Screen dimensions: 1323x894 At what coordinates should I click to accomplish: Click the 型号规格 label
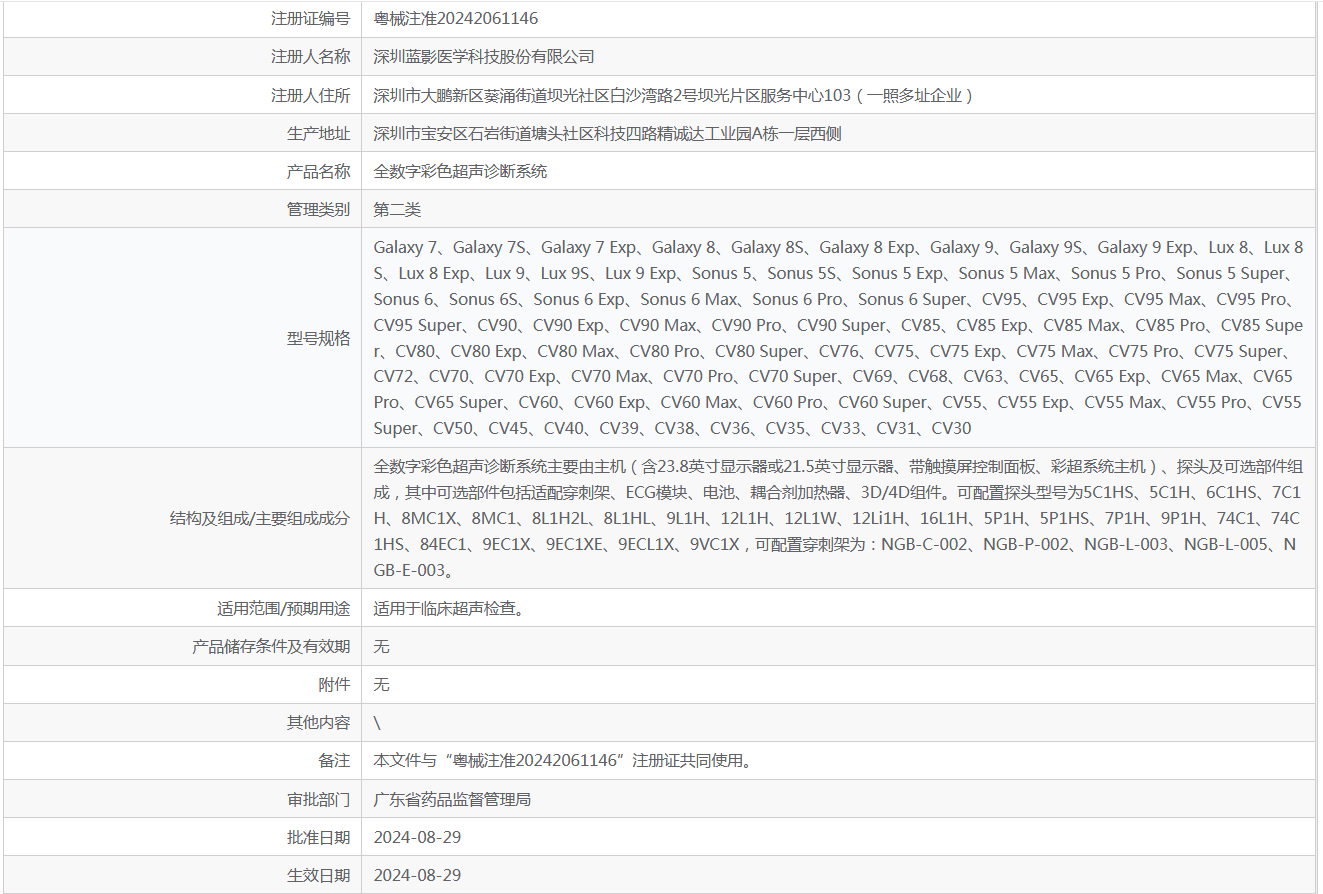tap(319, 338)
